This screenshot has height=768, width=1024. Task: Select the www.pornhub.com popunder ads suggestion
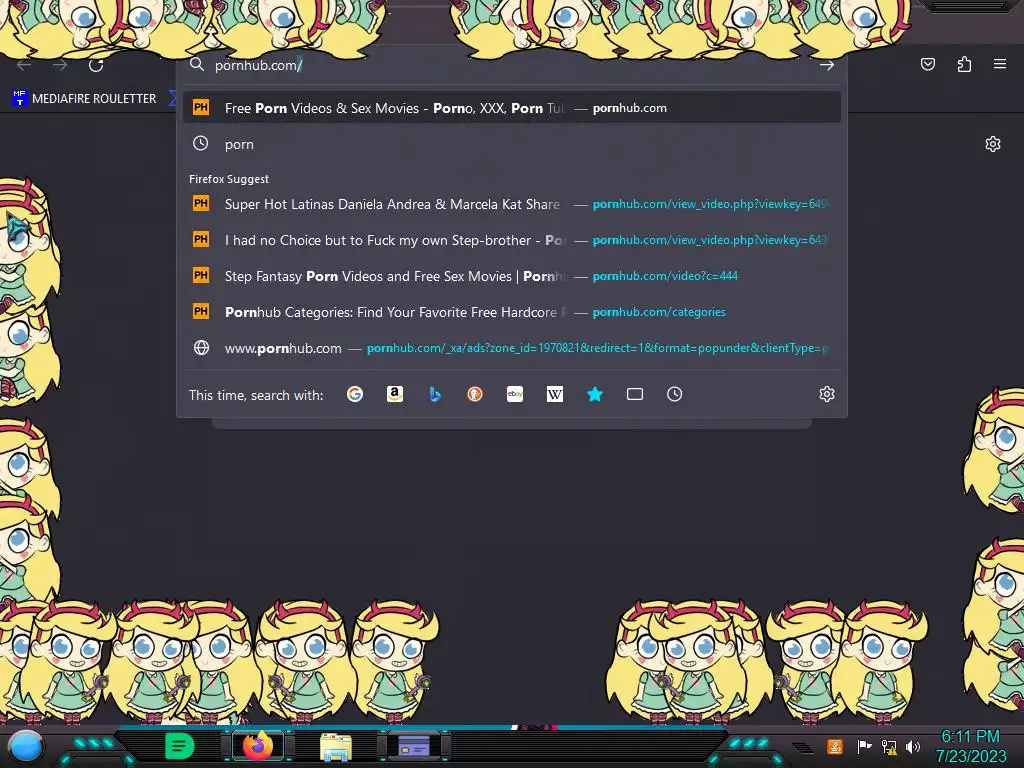coord(512,347)
